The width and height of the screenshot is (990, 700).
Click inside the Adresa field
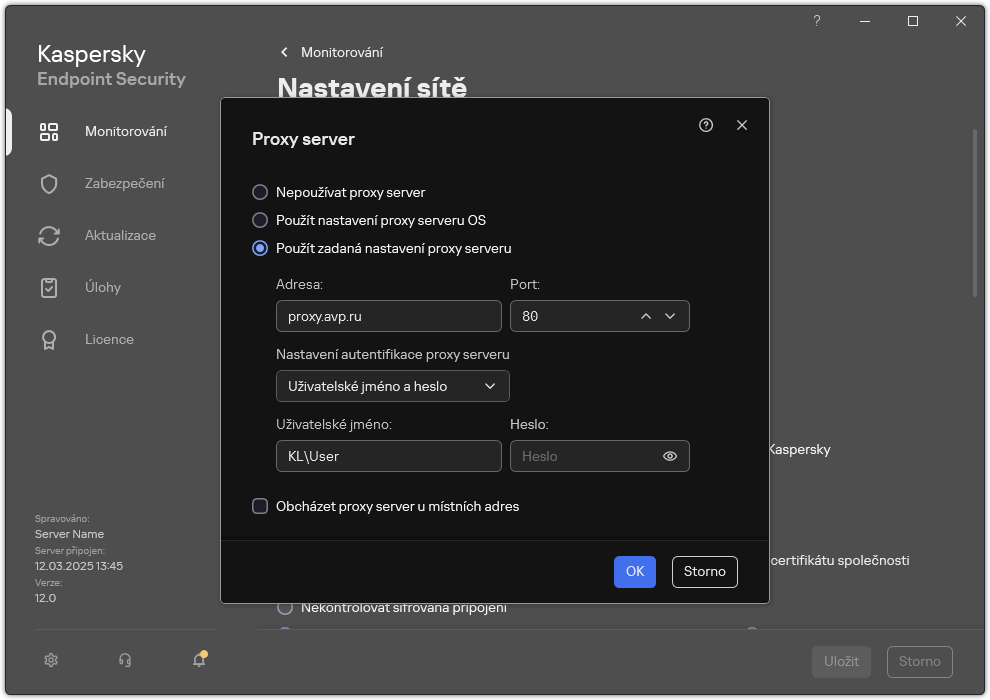coord(388,316)
